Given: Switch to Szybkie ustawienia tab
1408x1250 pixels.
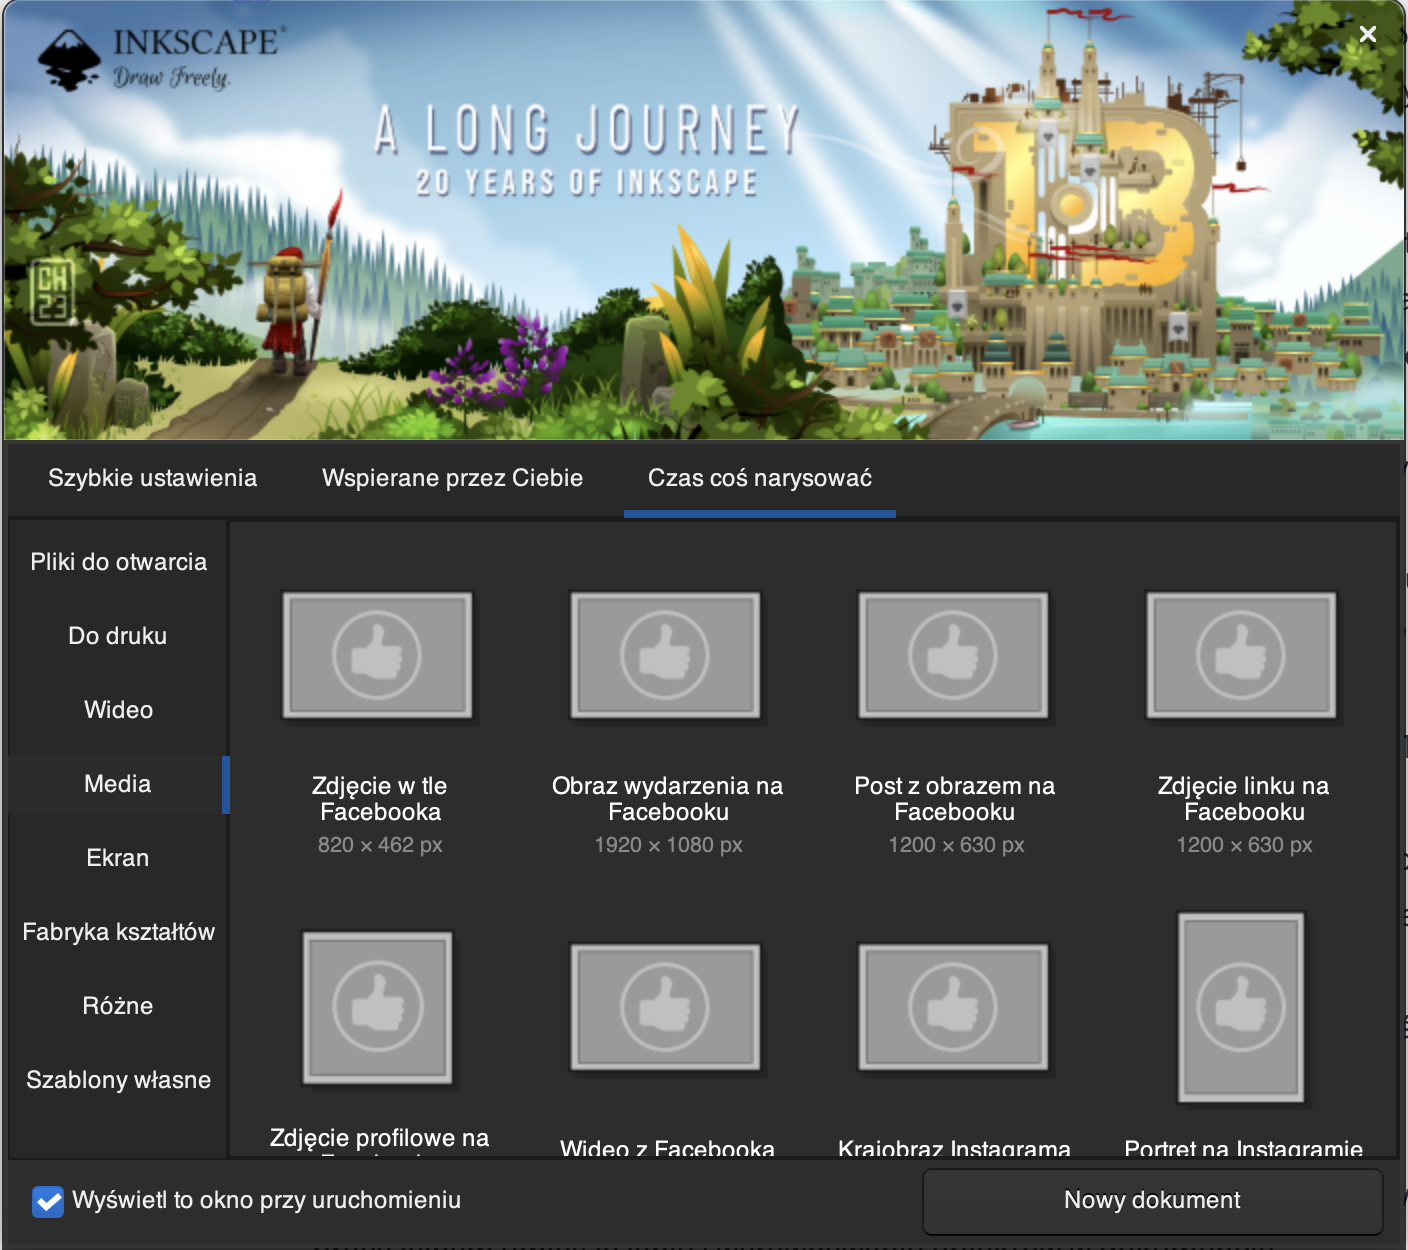Looking at the screenshot, I should pyautogui.click(x=152, y=478).
